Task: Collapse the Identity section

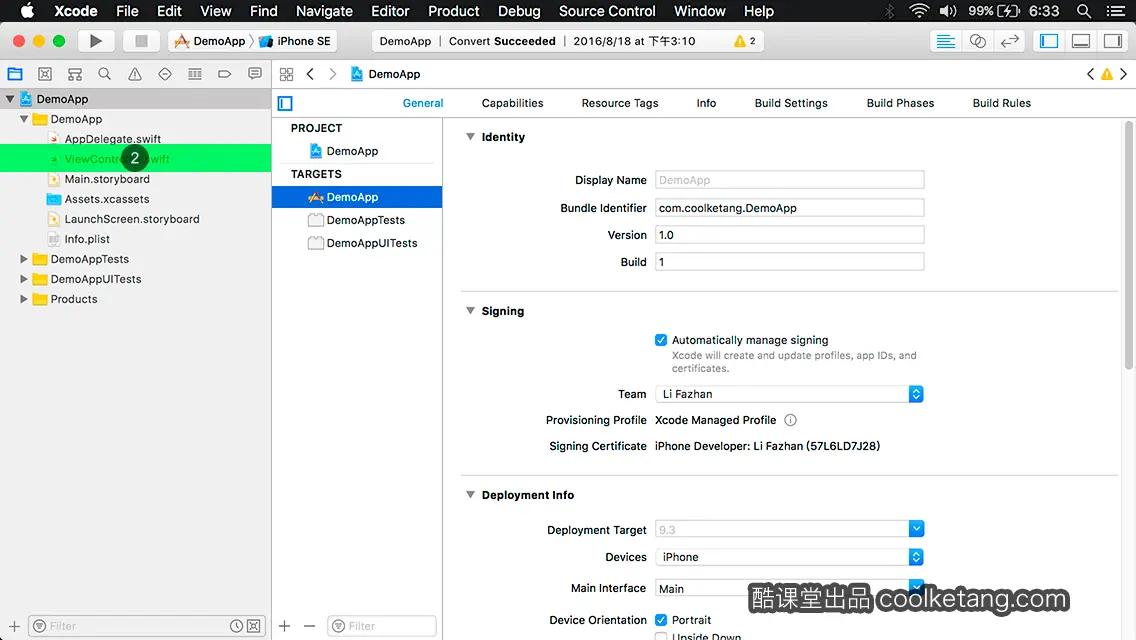Action: [470, 136]
